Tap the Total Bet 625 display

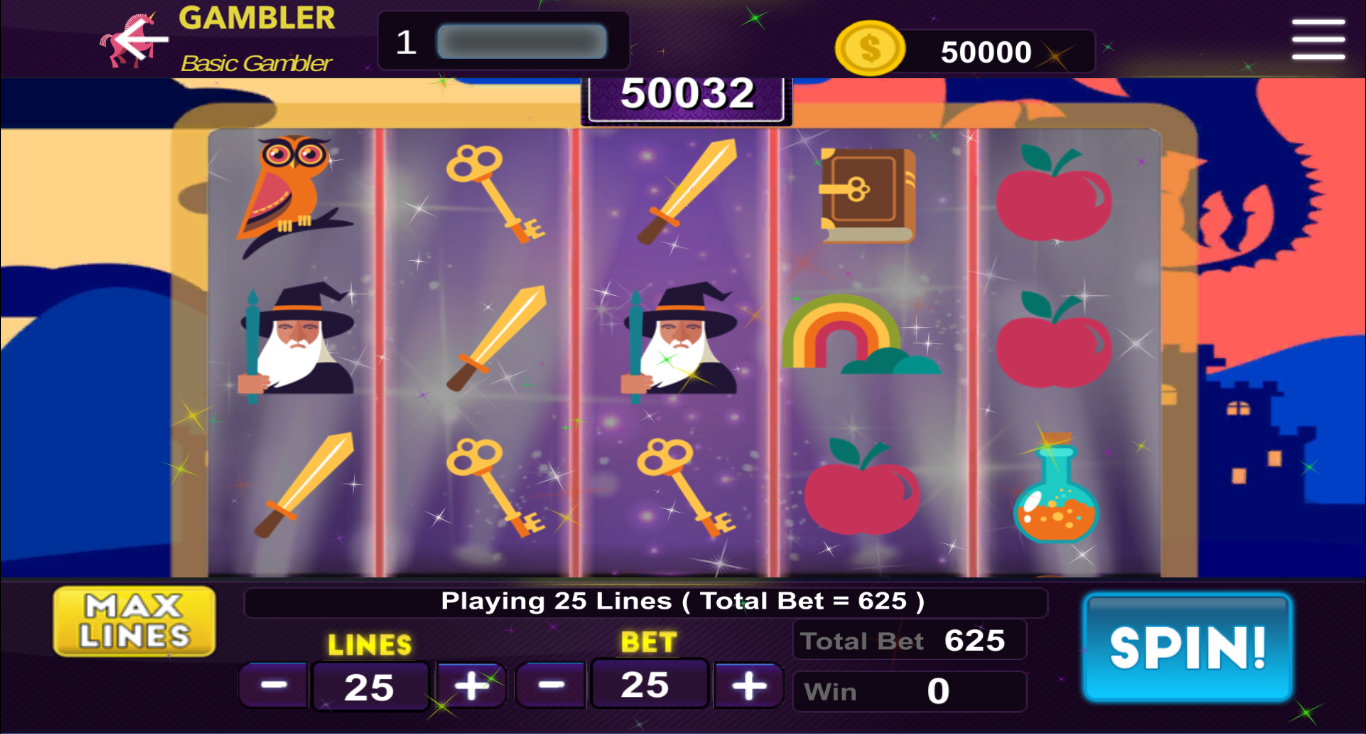[910, 641]
